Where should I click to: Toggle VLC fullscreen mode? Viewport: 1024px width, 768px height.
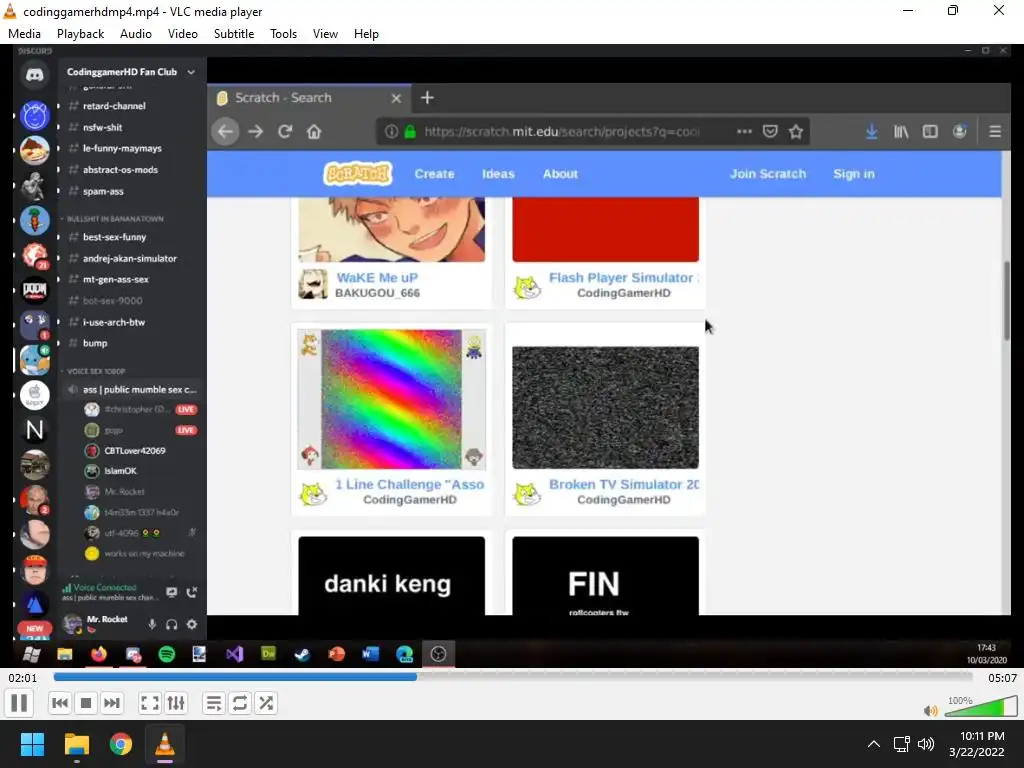150,703
